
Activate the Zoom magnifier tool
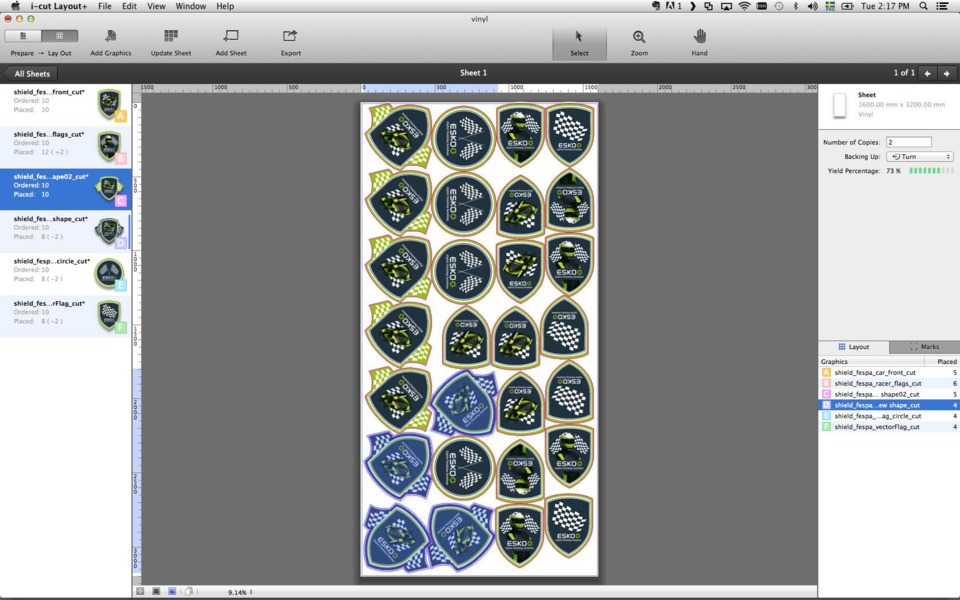[x=639, y=37]
